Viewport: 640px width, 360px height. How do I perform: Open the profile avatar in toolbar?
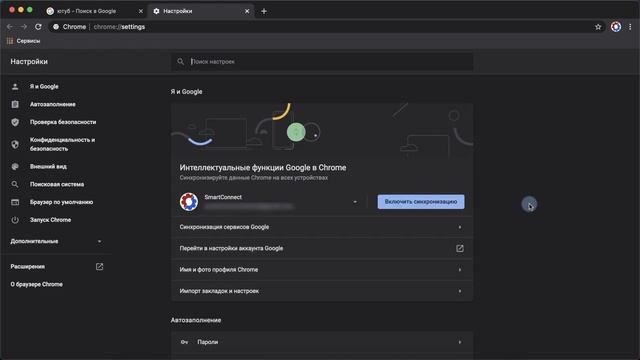tap(616, 27)
